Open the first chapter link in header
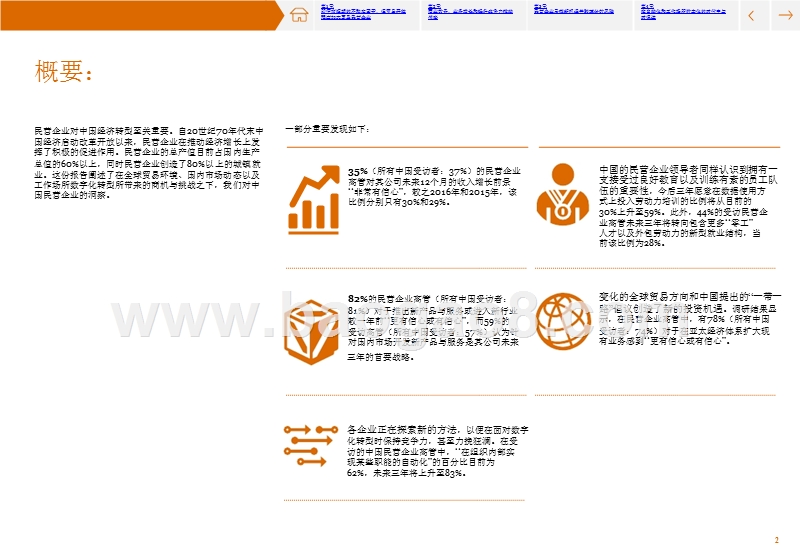 coord(363,13)
